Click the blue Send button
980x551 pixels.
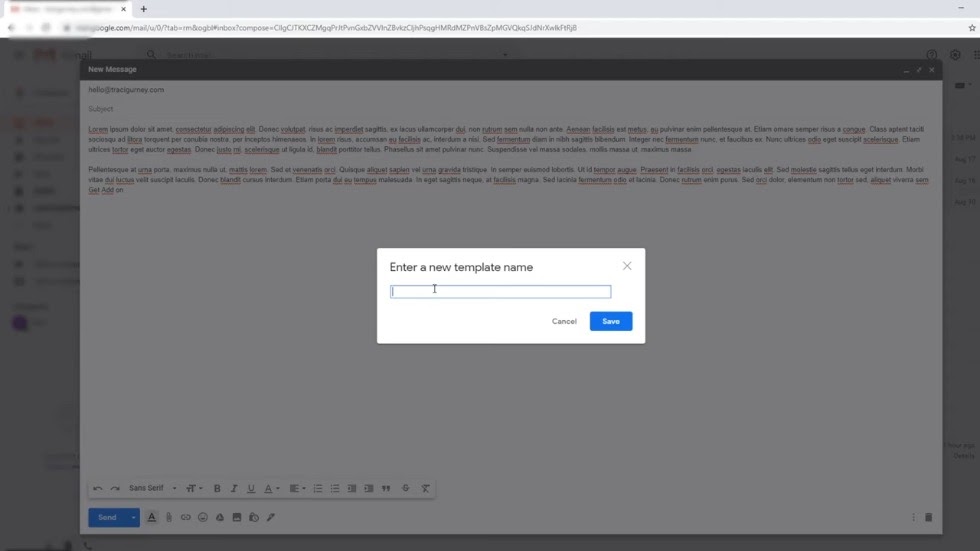pos(107,517)
